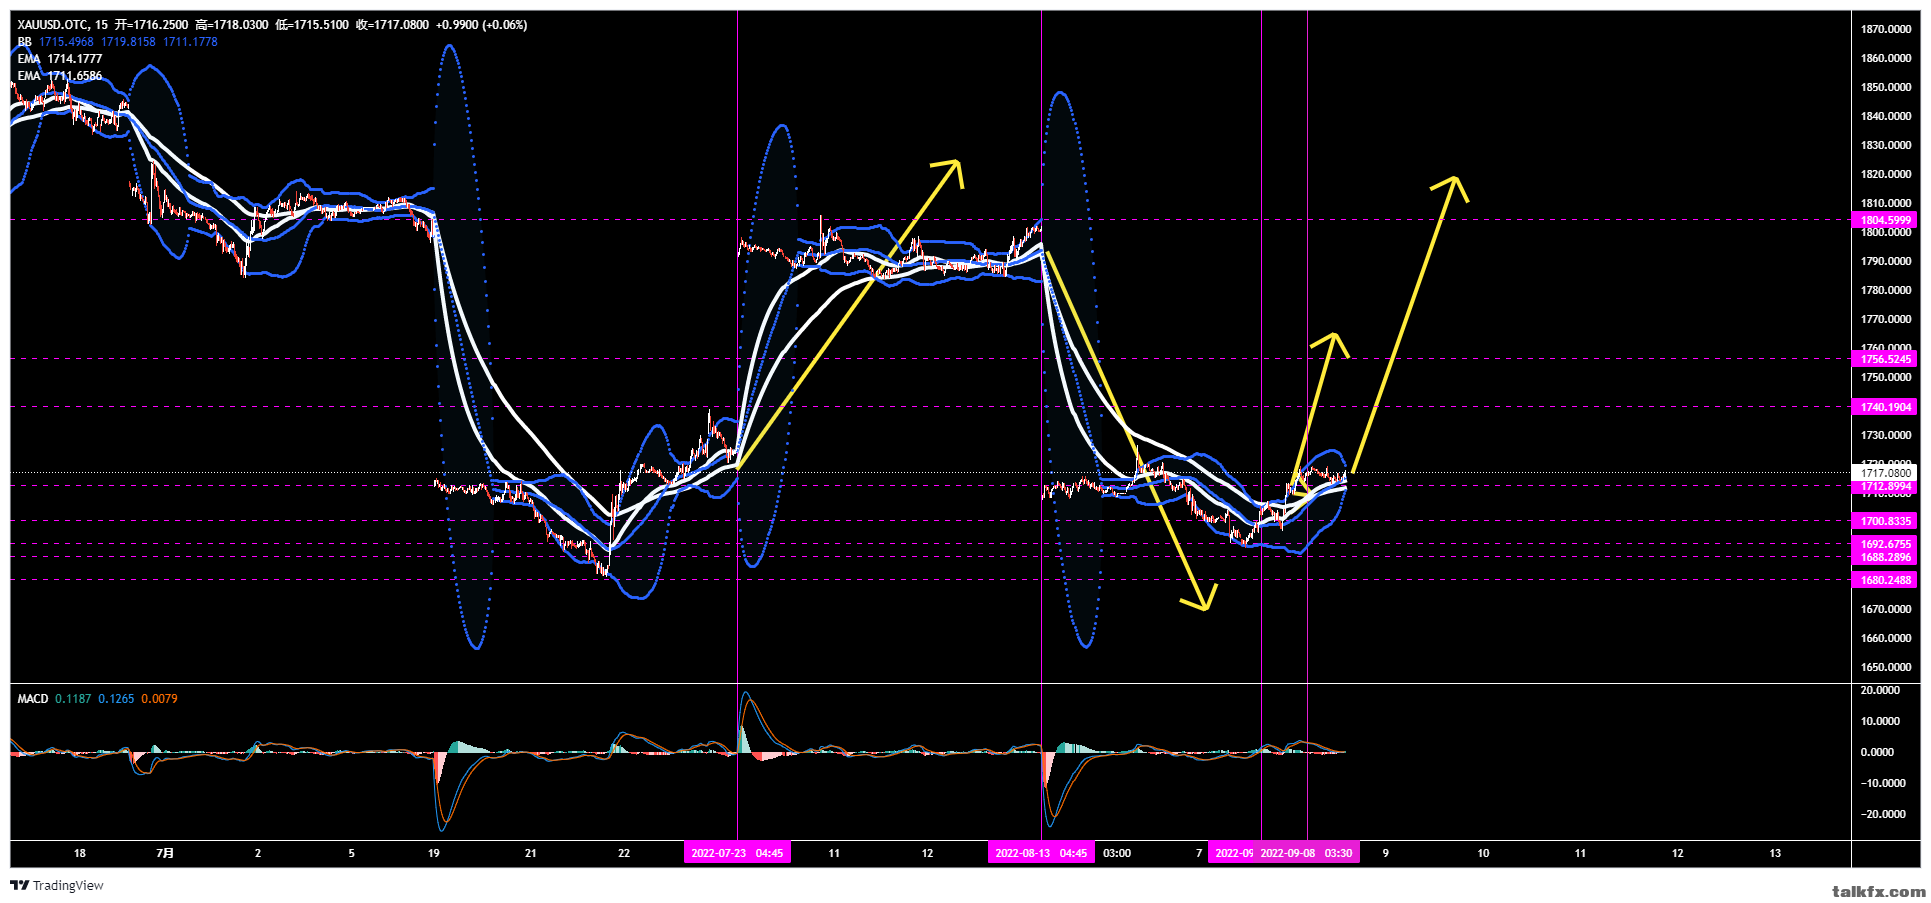Click the −20.0000 MACD axis tick

[1883, 814]
